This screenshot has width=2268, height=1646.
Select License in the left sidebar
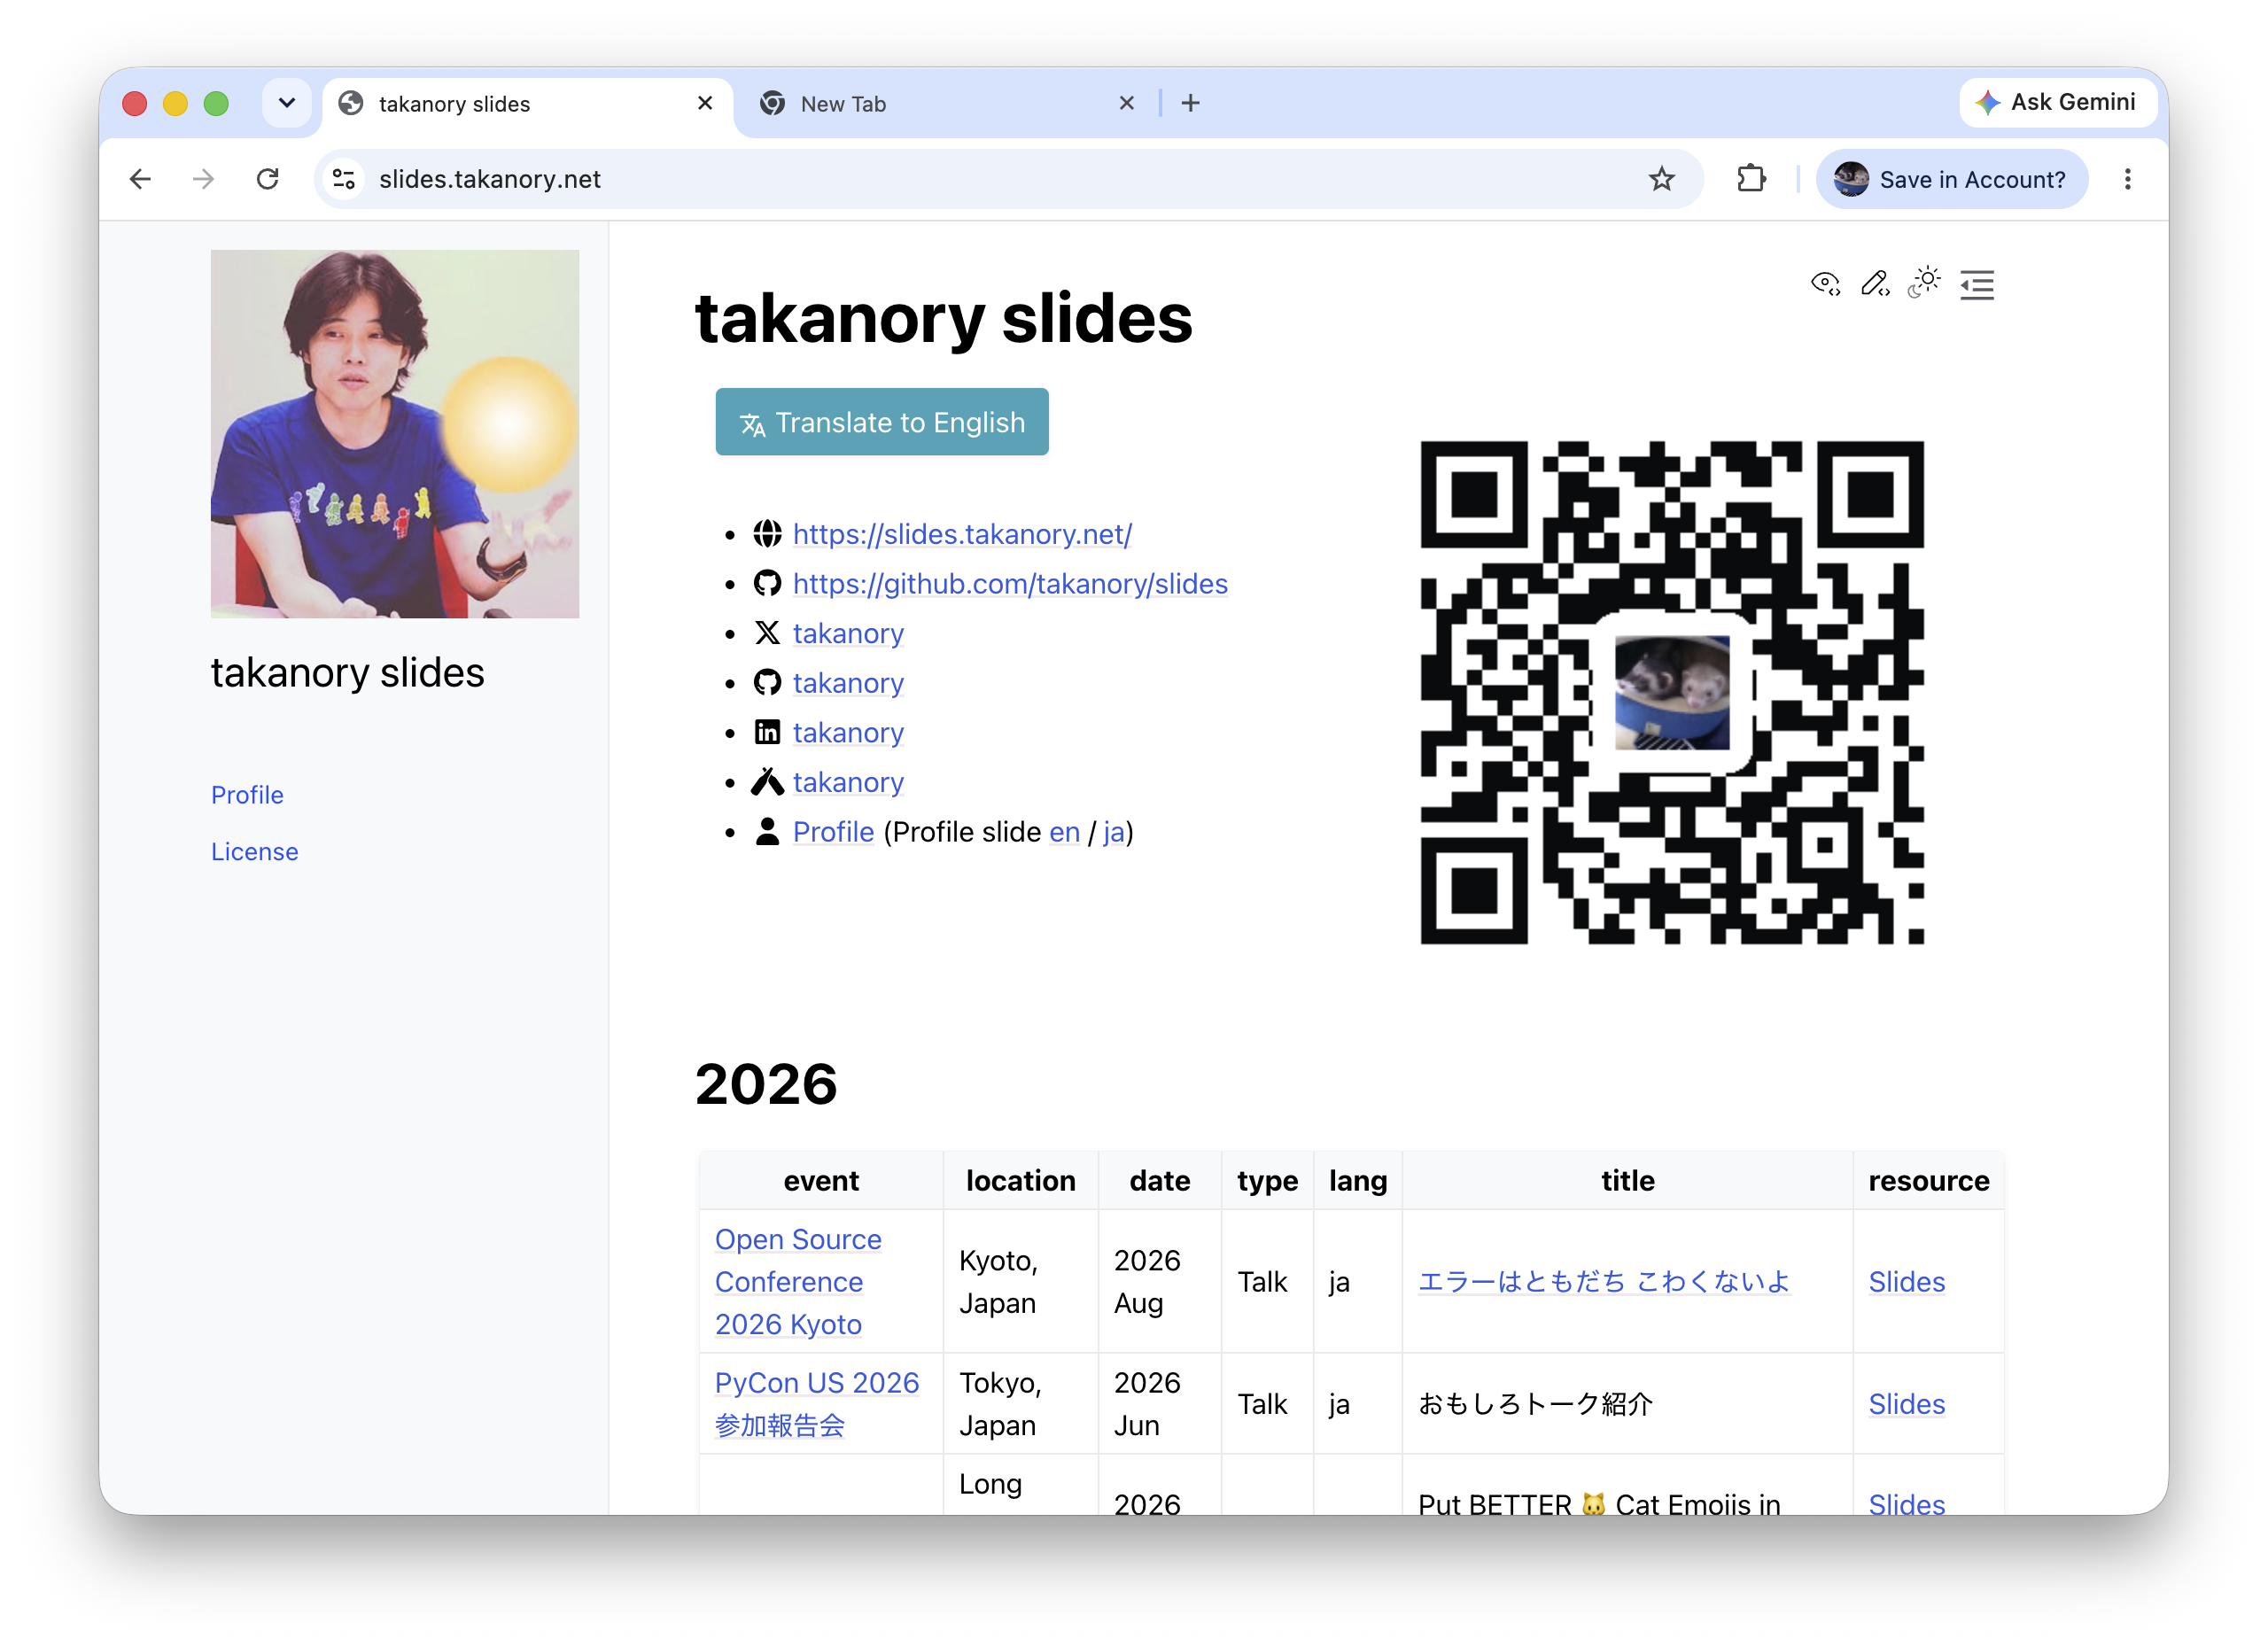click(254, 852)
